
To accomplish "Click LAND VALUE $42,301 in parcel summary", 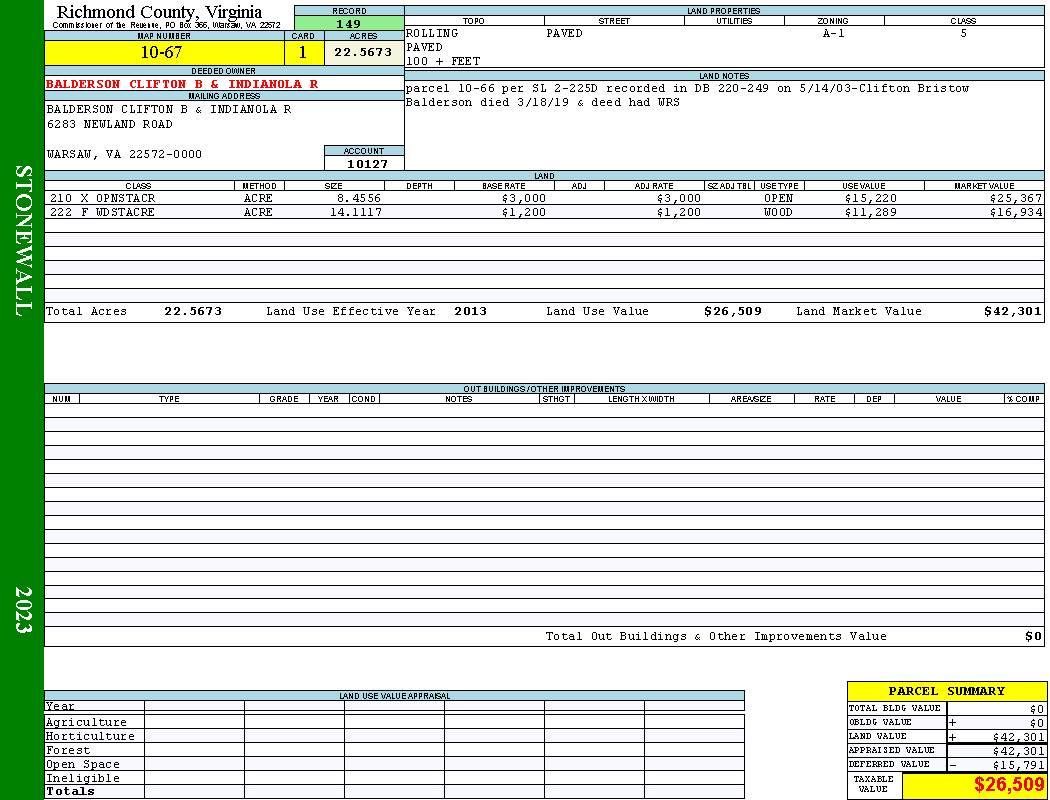I will pyautogui.click(x=1018, y=737).
